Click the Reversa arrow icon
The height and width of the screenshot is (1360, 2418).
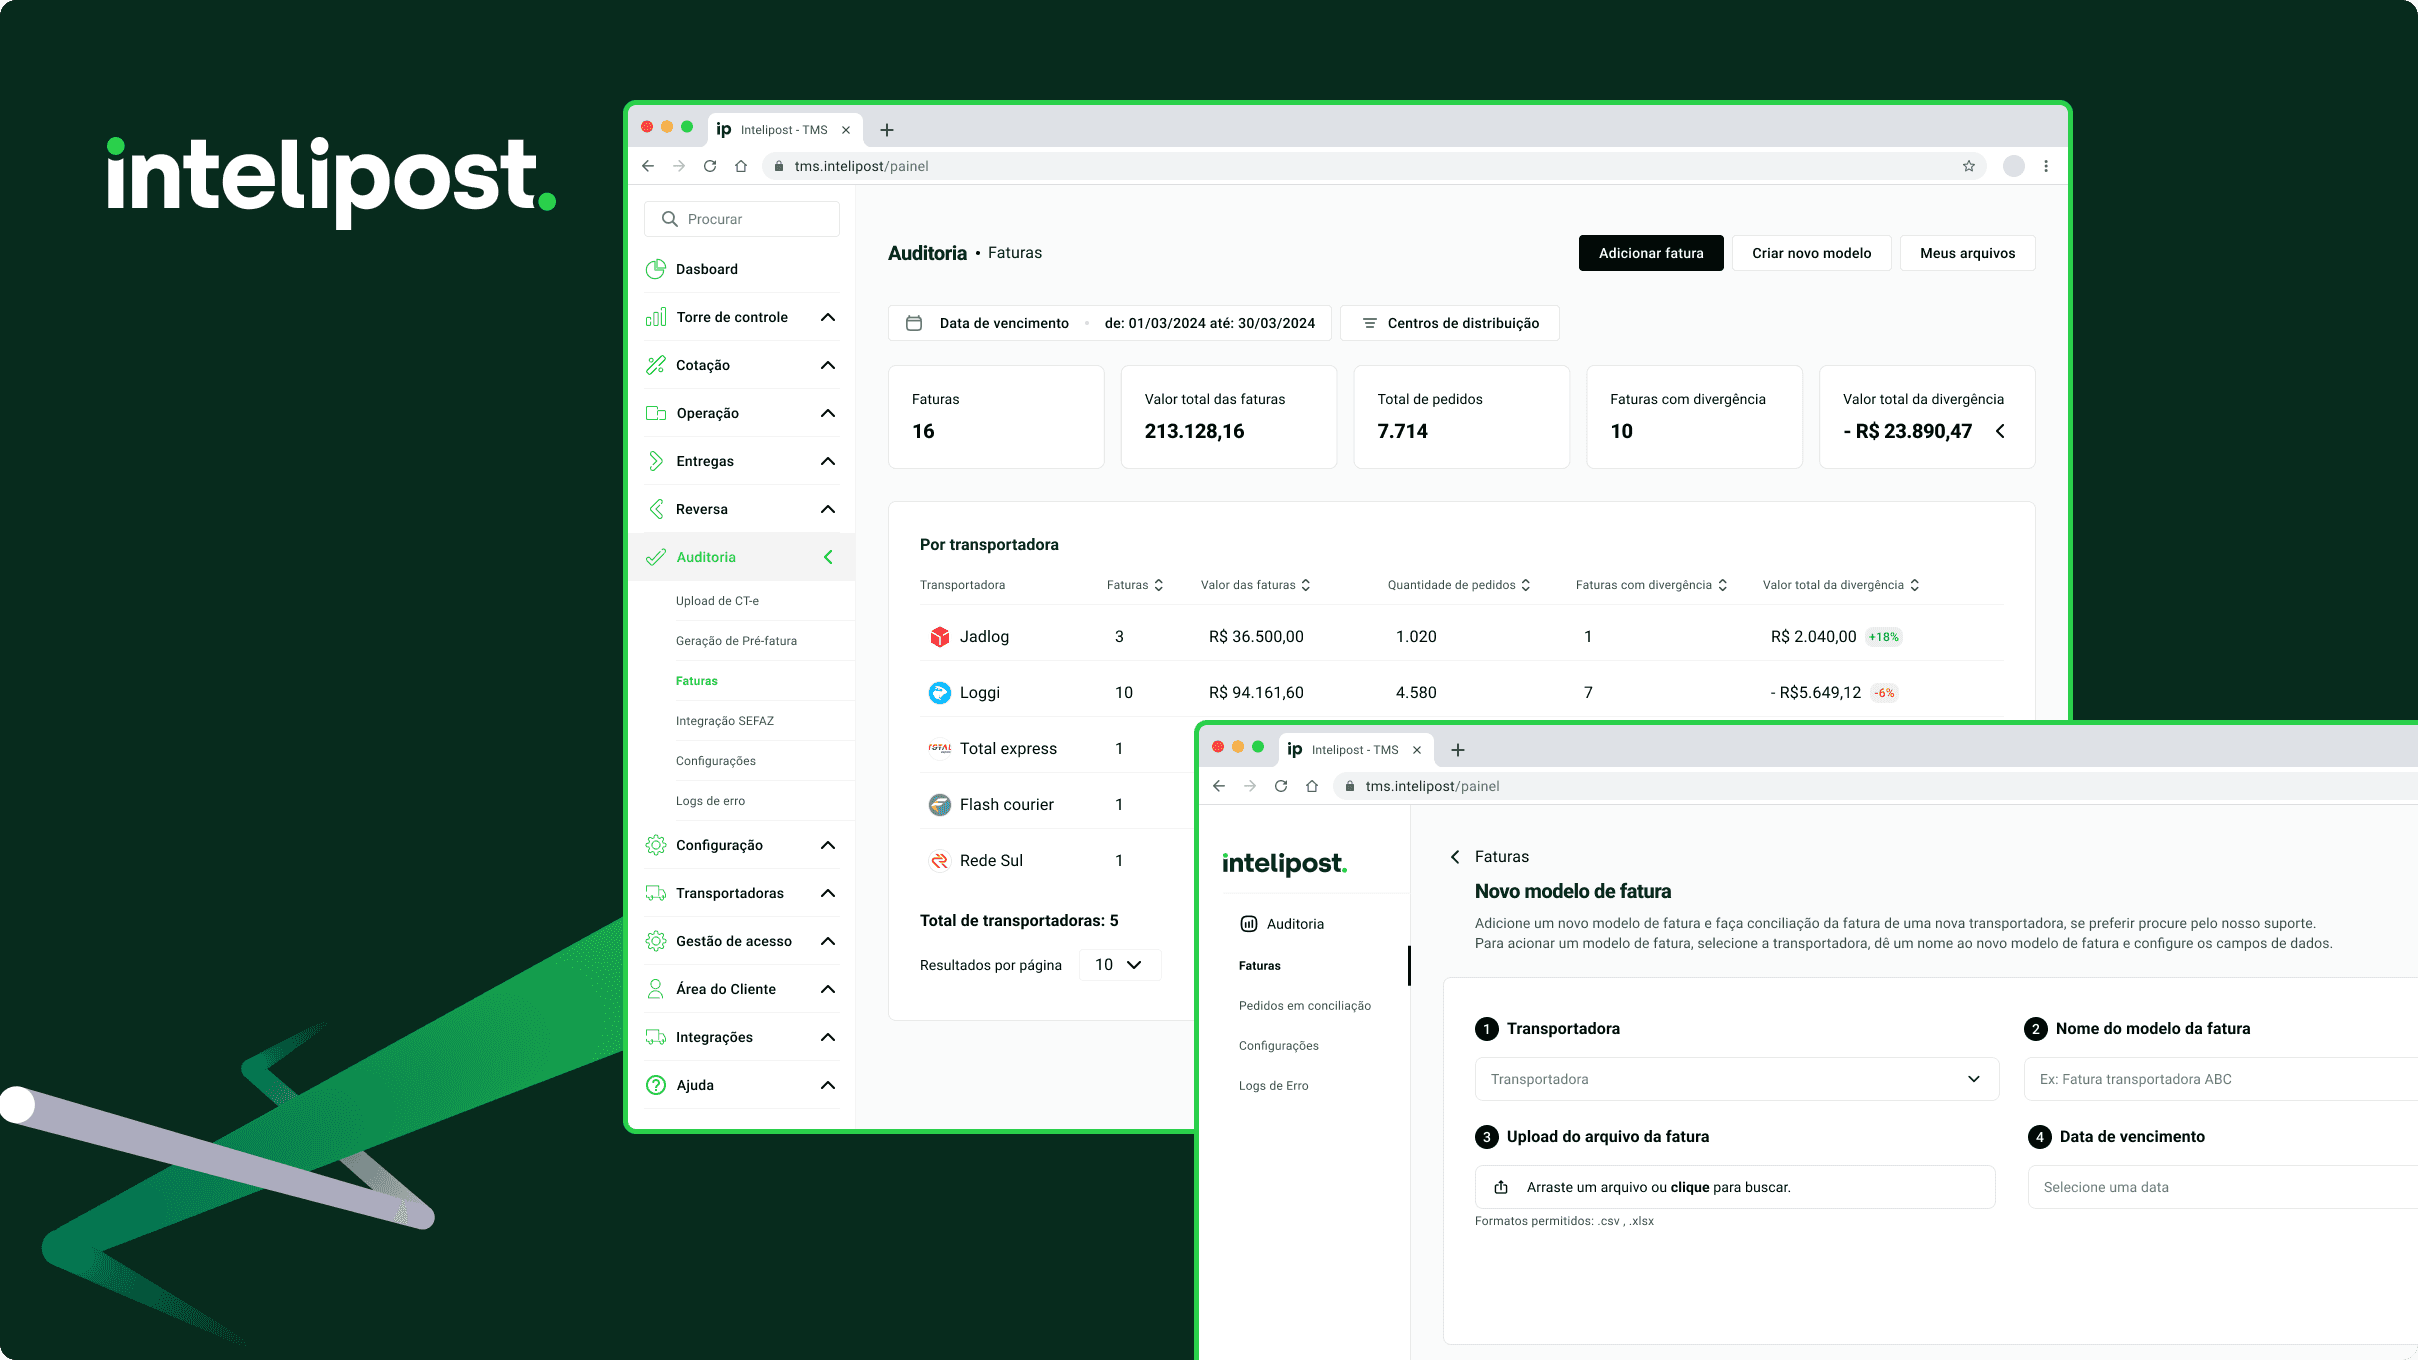(x=656, y=509)
